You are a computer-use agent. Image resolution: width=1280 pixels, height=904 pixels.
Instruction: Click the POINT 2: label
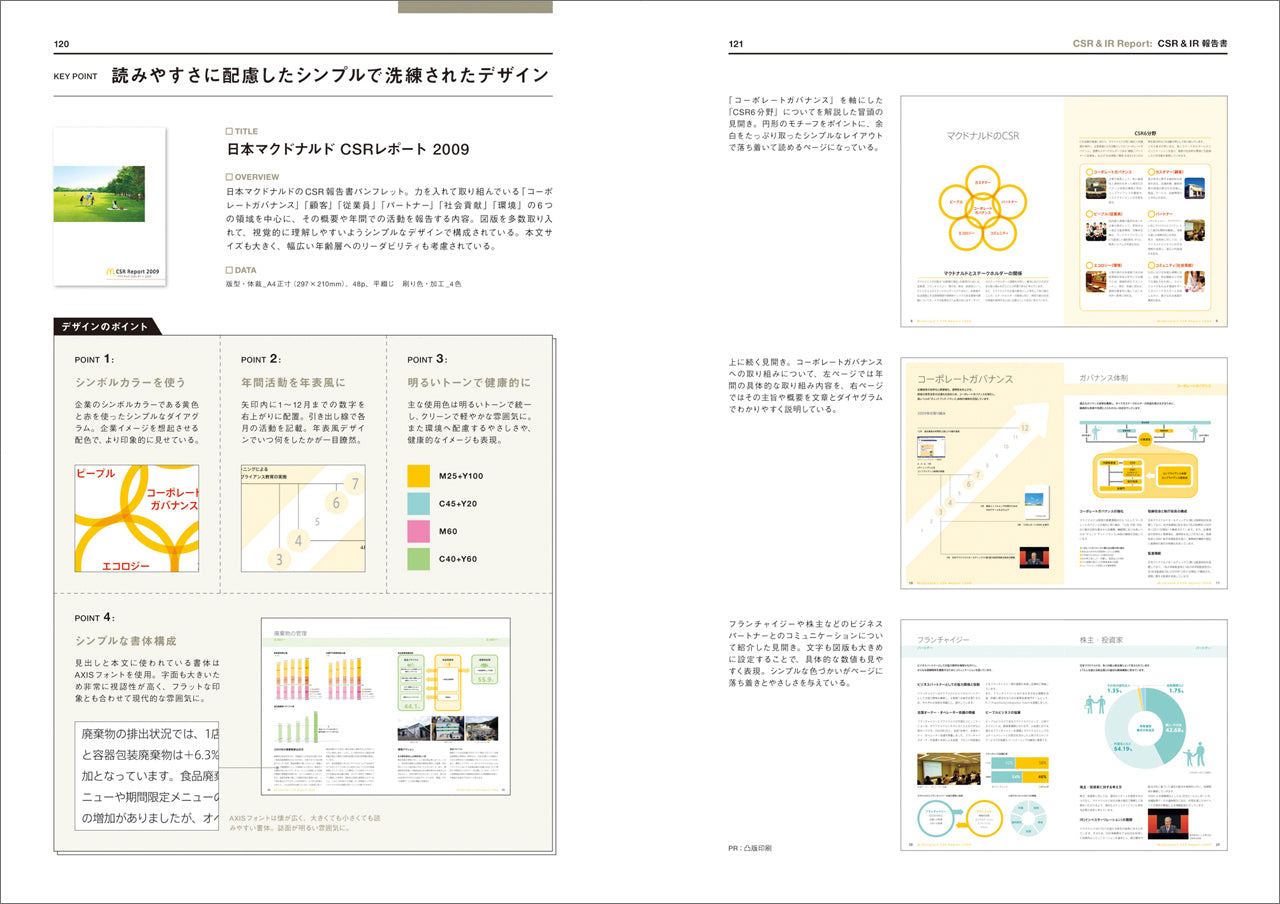point(261,359)
